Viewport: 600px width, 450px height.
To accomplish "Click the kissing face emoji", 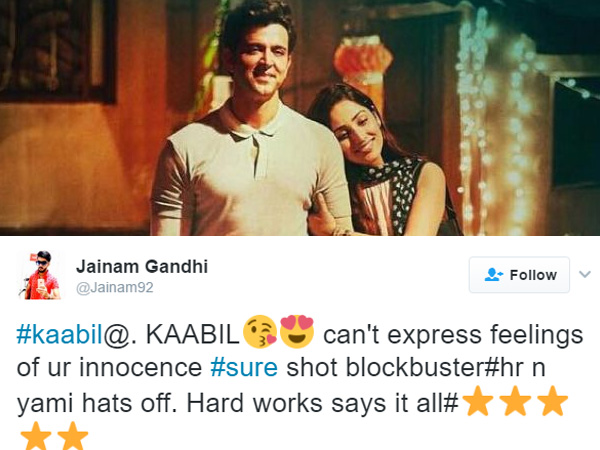I will 260,332.
